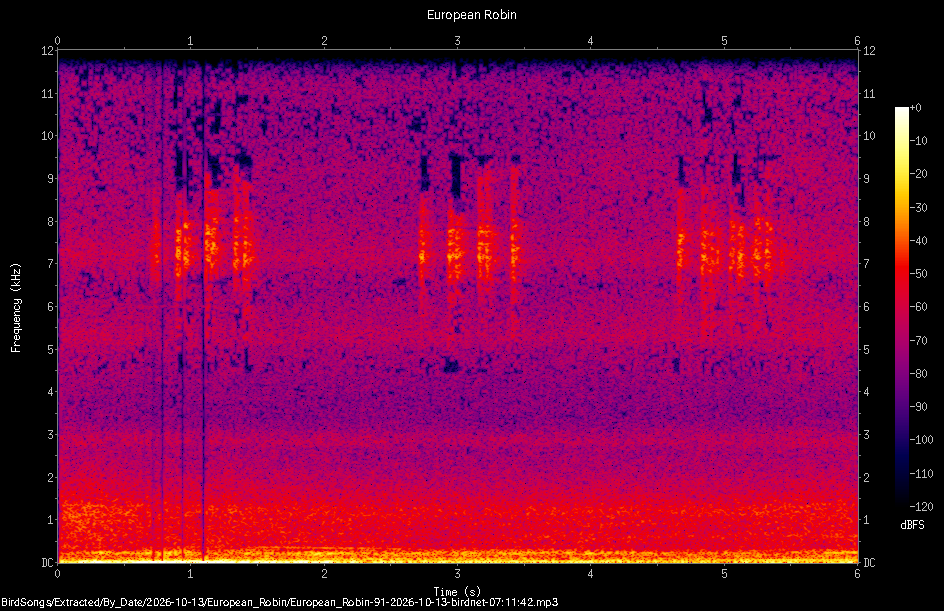
Task: Click the '-10' colorbar label
Action: [918, 141]
